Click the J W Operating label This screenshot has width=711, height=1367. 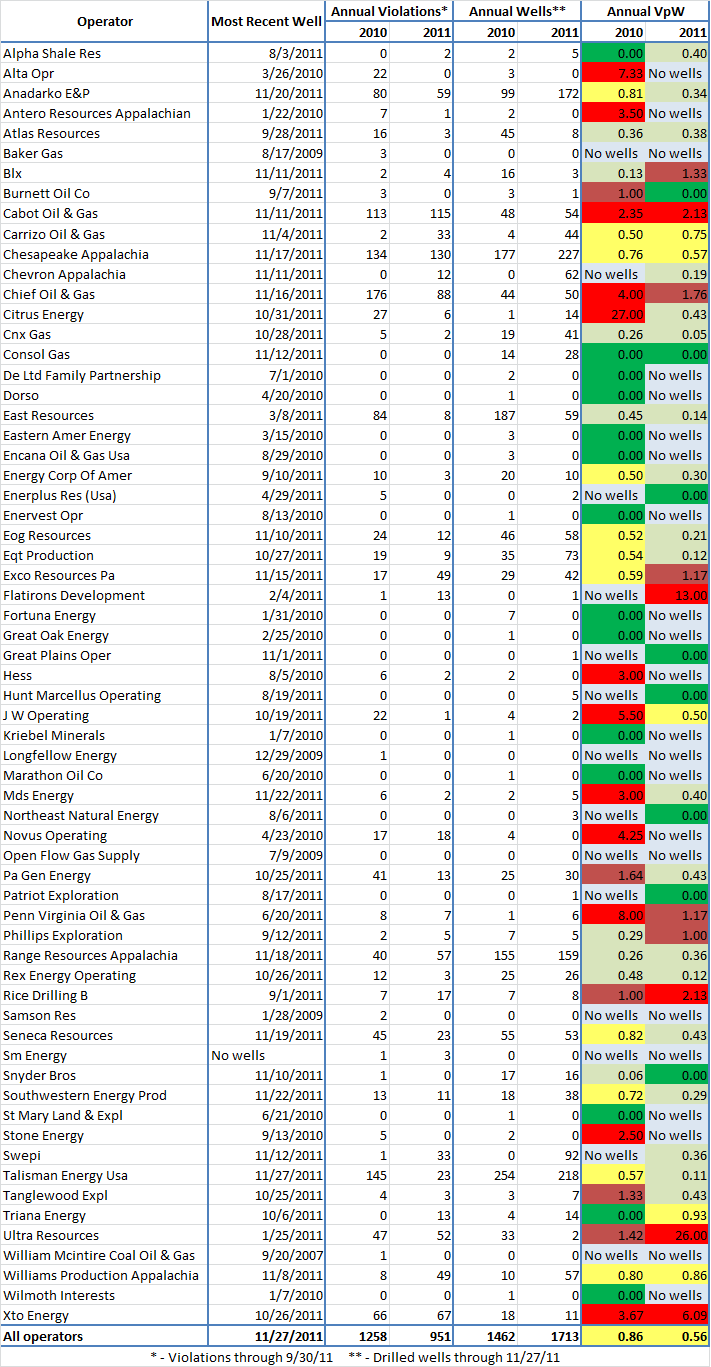pyautogui.click(x=45, y=715)
